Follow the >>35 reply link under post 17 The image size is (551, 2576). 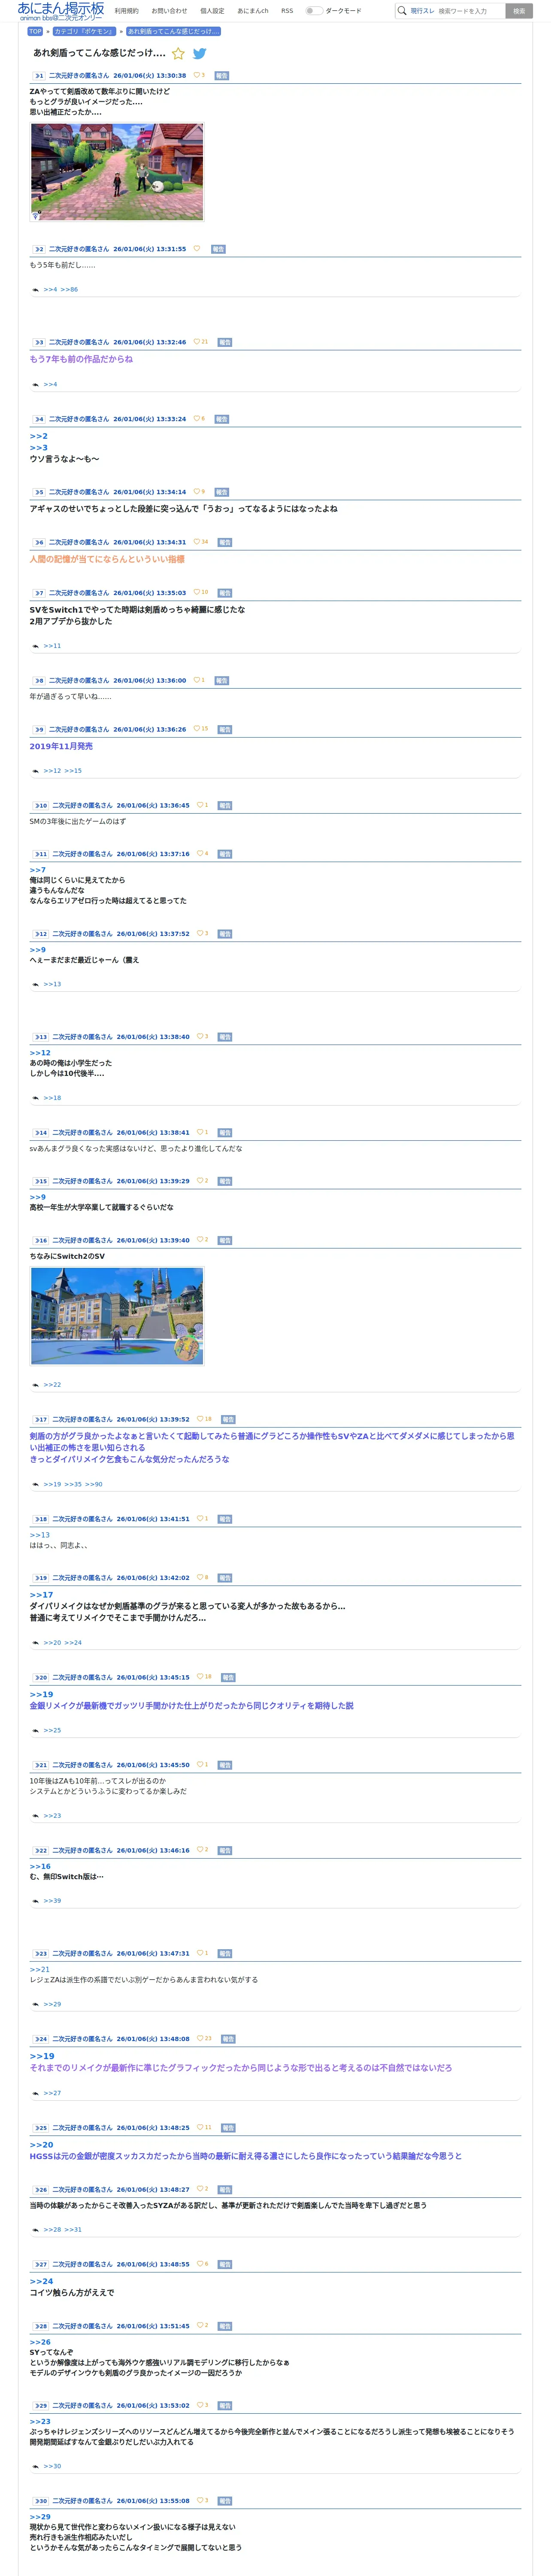click(73, 1485)
